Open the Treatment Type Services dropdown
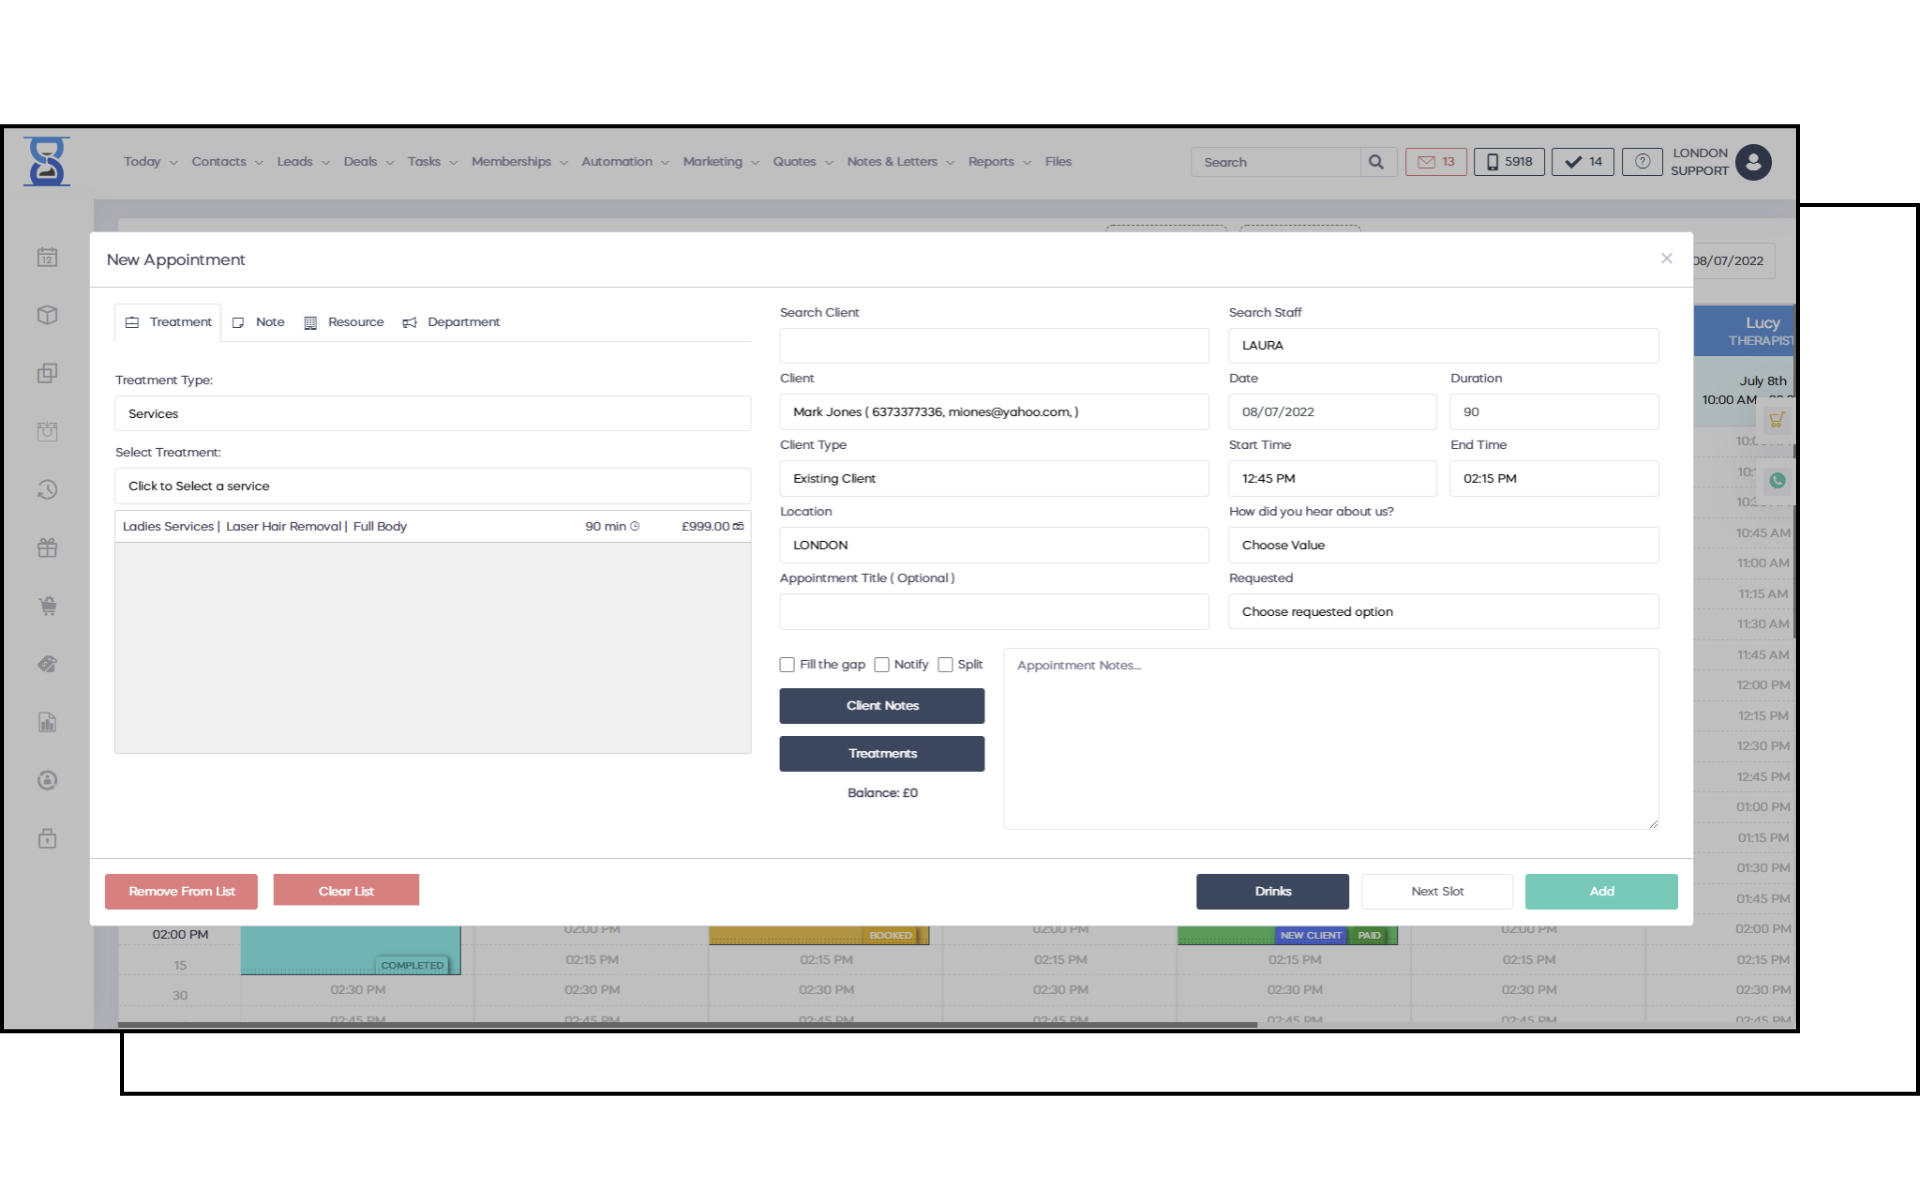This screenshot has height=1200, width=1920. click(432, 414)
